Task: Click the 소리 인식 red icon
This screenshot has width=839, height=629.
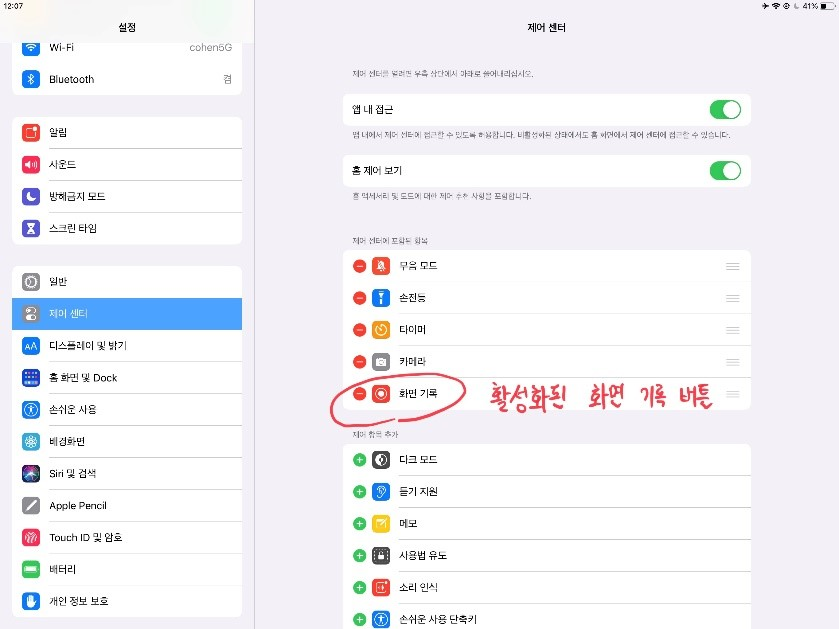Action: coord(381,588)
